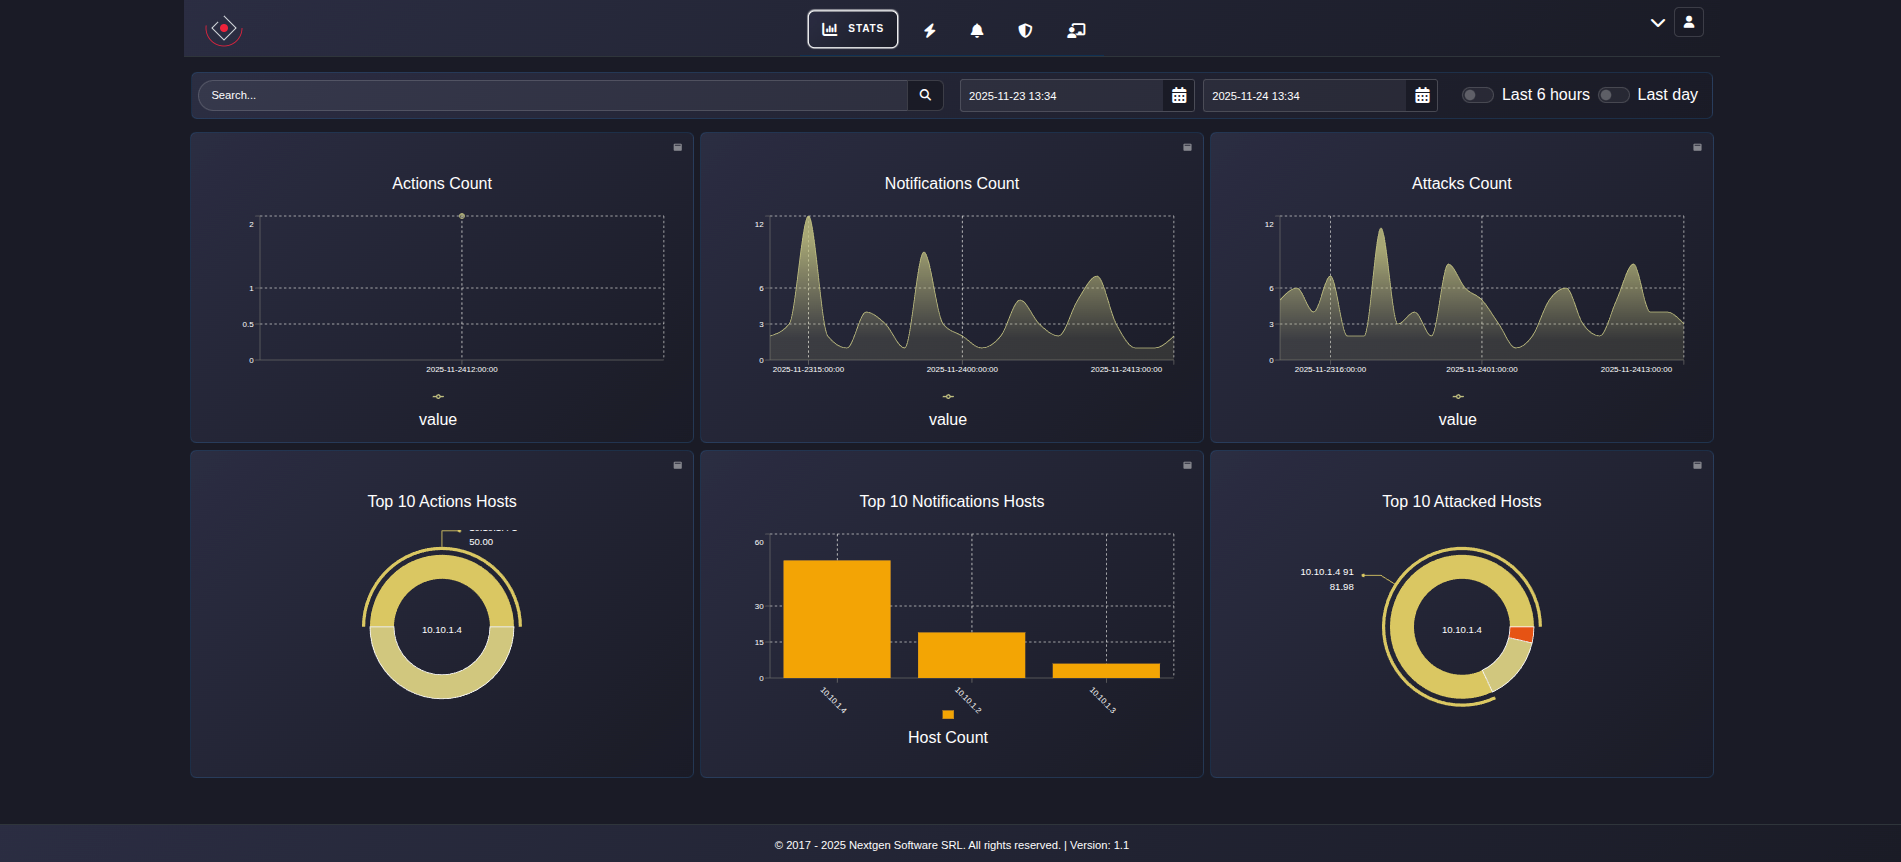Viewport: 1901px width, 862px height.
Task: Click the Notifications Count title
Action: (952, 183)
